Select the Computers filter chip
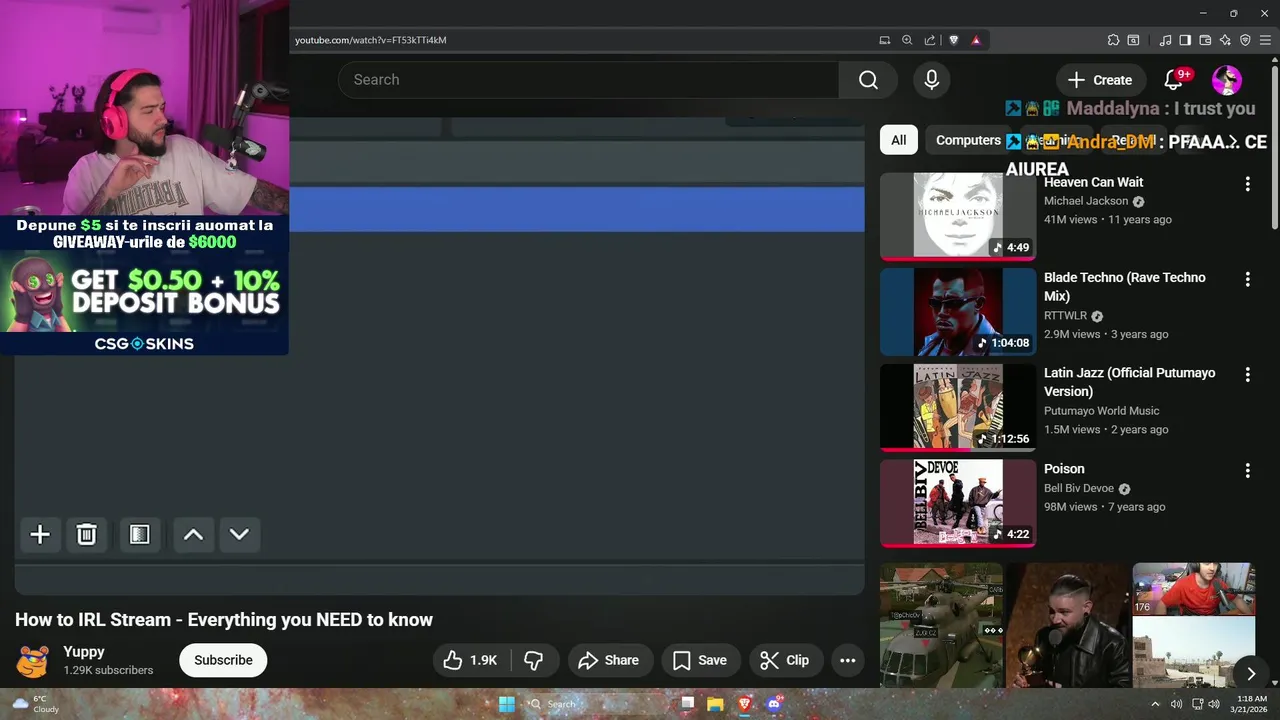The height and width of the screenshot is (720, 1280). [968, 140]
